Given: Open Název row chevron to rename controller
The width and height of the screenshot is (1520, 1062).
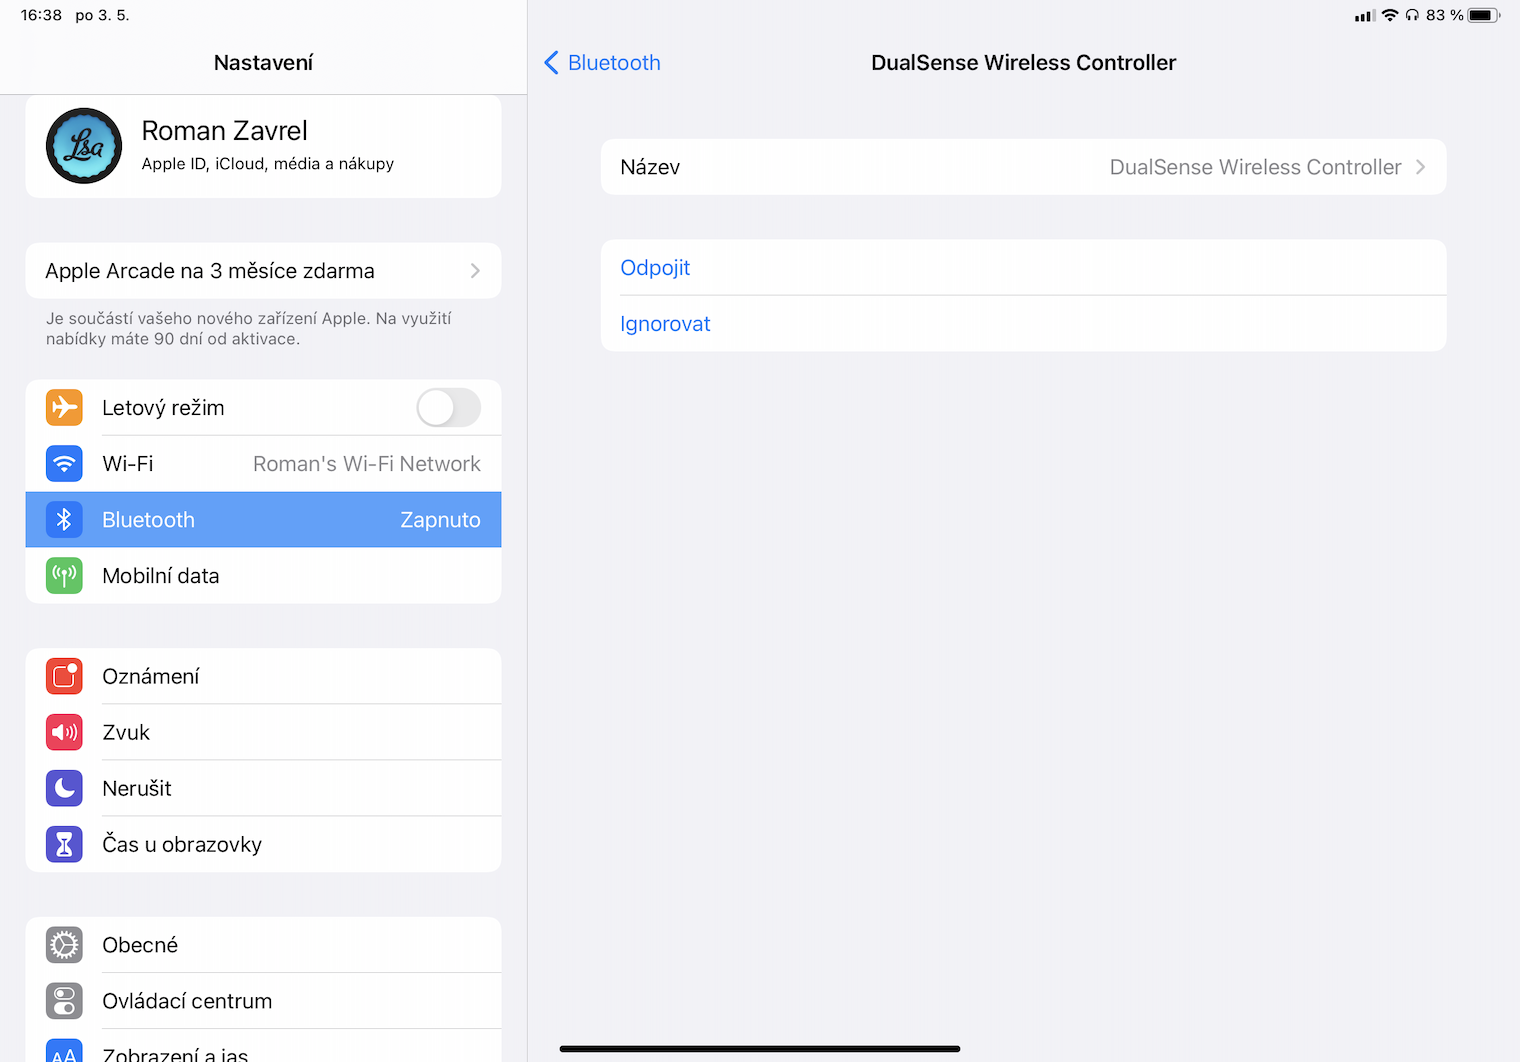Looking at the screenshot, I should [x=1420, y=167].
